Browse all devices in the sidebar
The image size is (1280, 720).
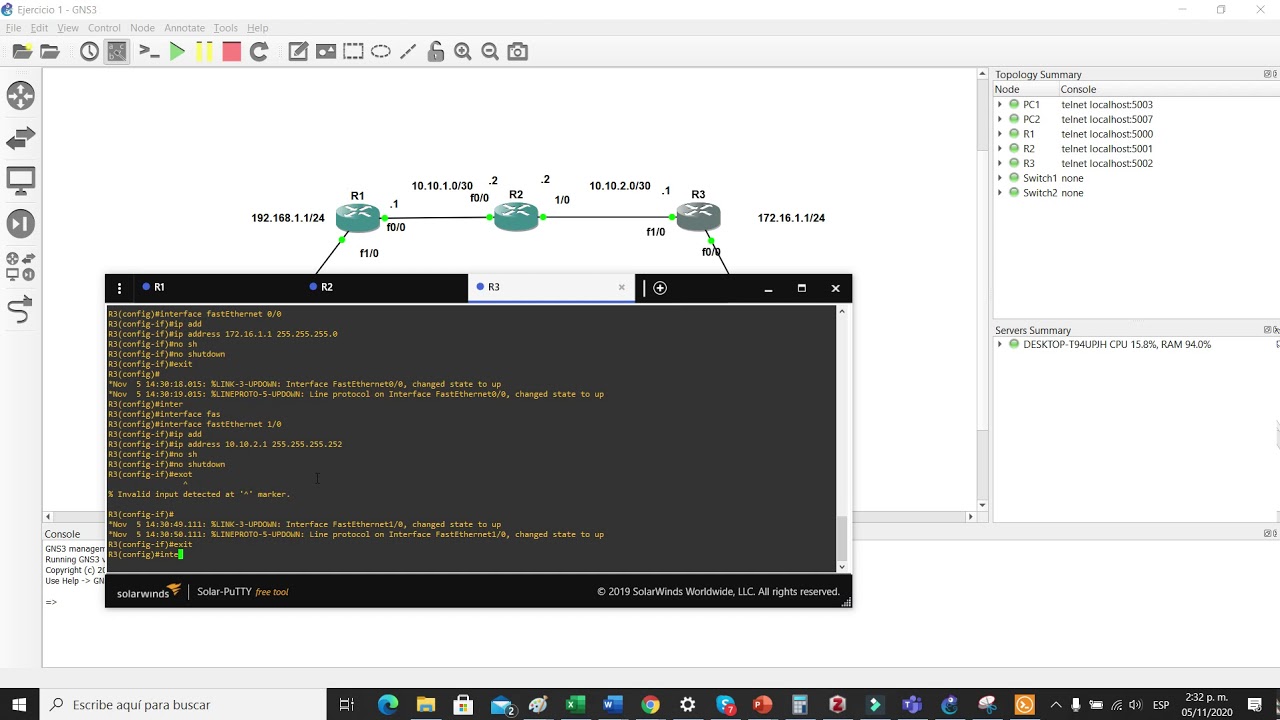pos(21,266)
